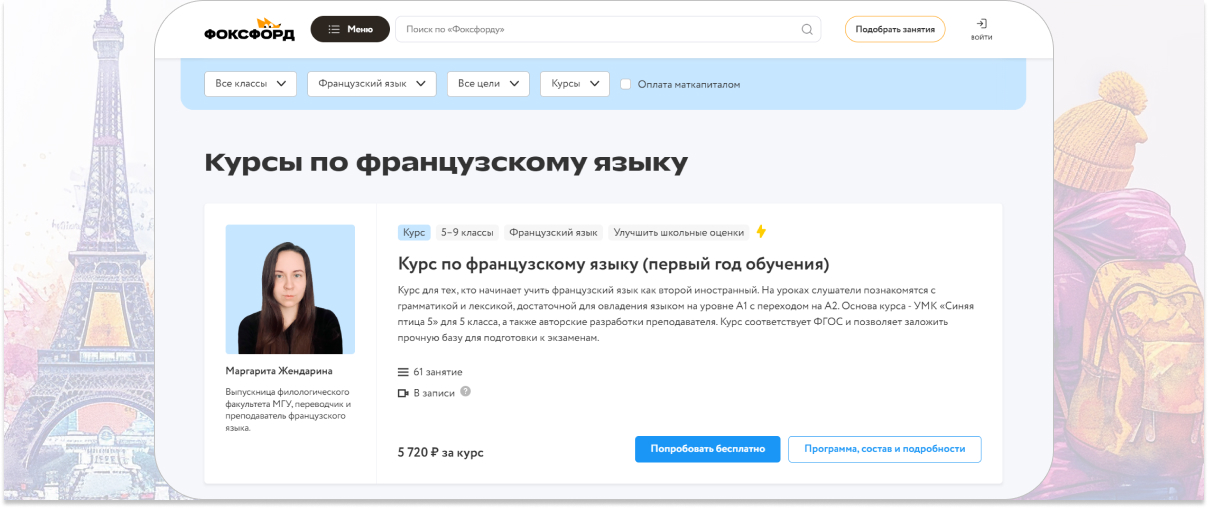
Task: Click the question mark help icon
Action: click(465, 392)
